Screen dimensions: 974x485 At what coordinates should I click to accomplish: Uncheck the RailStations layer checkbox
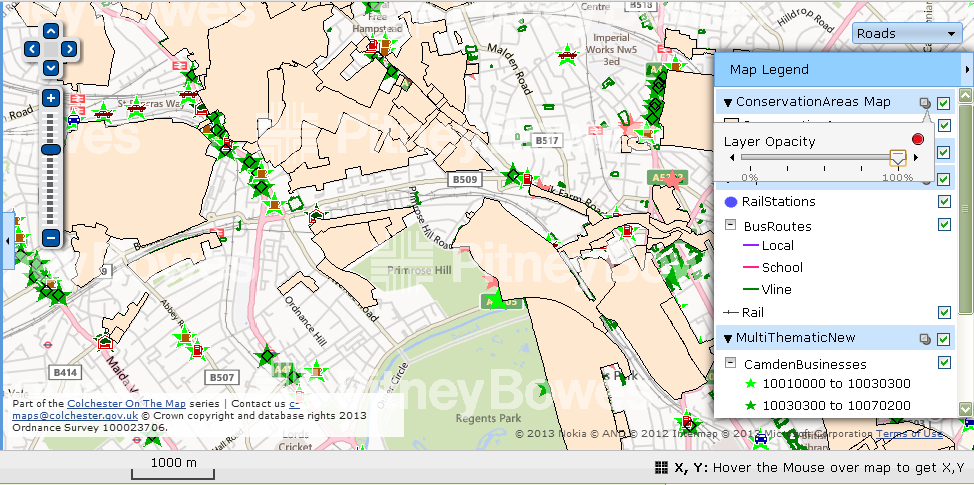944,201
